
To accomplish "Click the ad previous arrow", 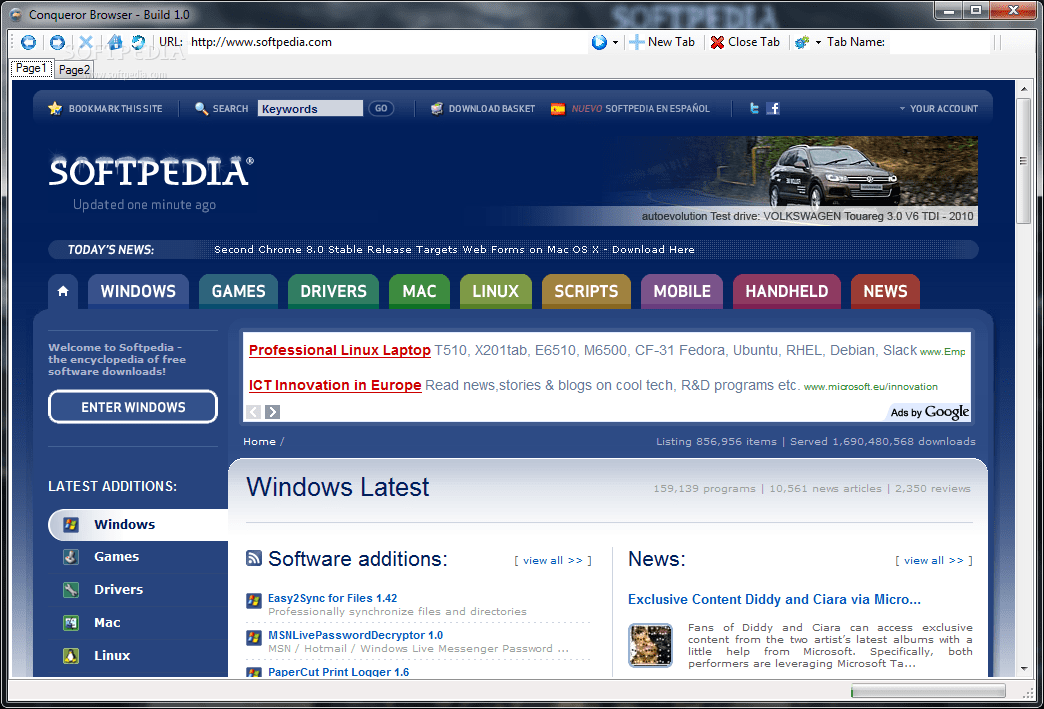I will pyautogui.click(x=254, y=412).
